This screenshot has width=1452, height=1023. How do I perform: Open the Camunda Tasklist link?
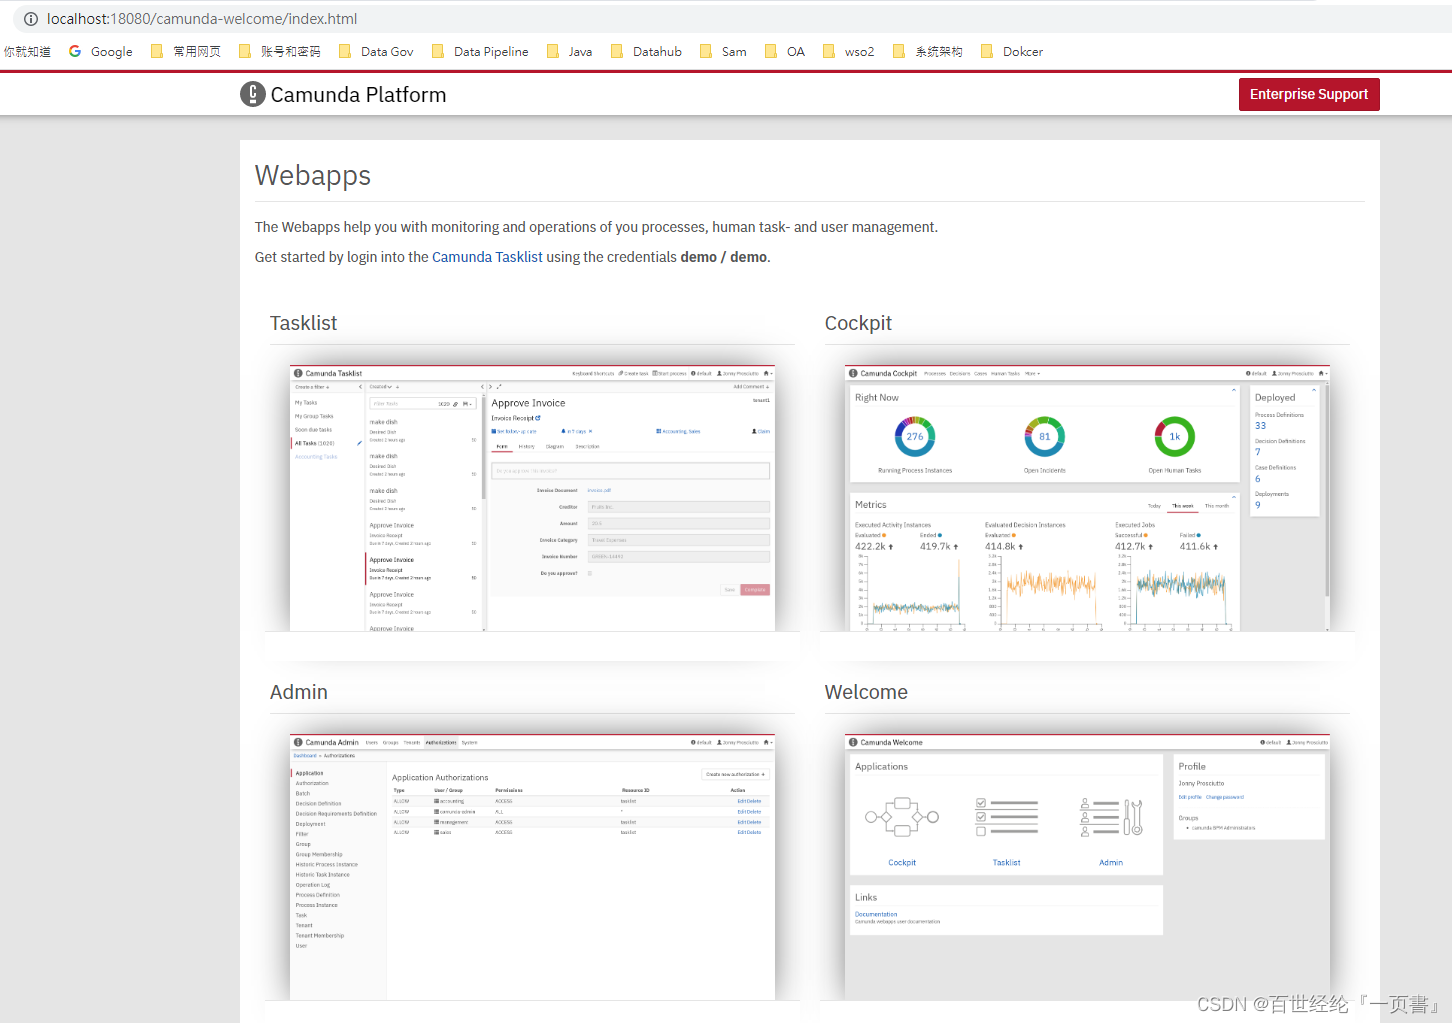point(487,257)
